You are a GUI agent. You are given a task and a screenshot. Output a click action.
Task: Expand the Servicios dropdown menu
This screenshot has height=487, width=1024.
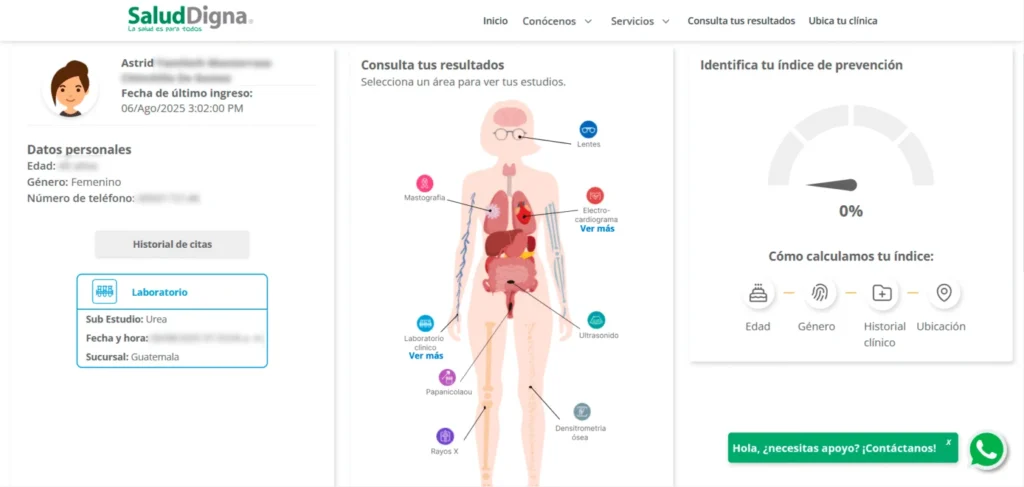click(x=640, y=21)
